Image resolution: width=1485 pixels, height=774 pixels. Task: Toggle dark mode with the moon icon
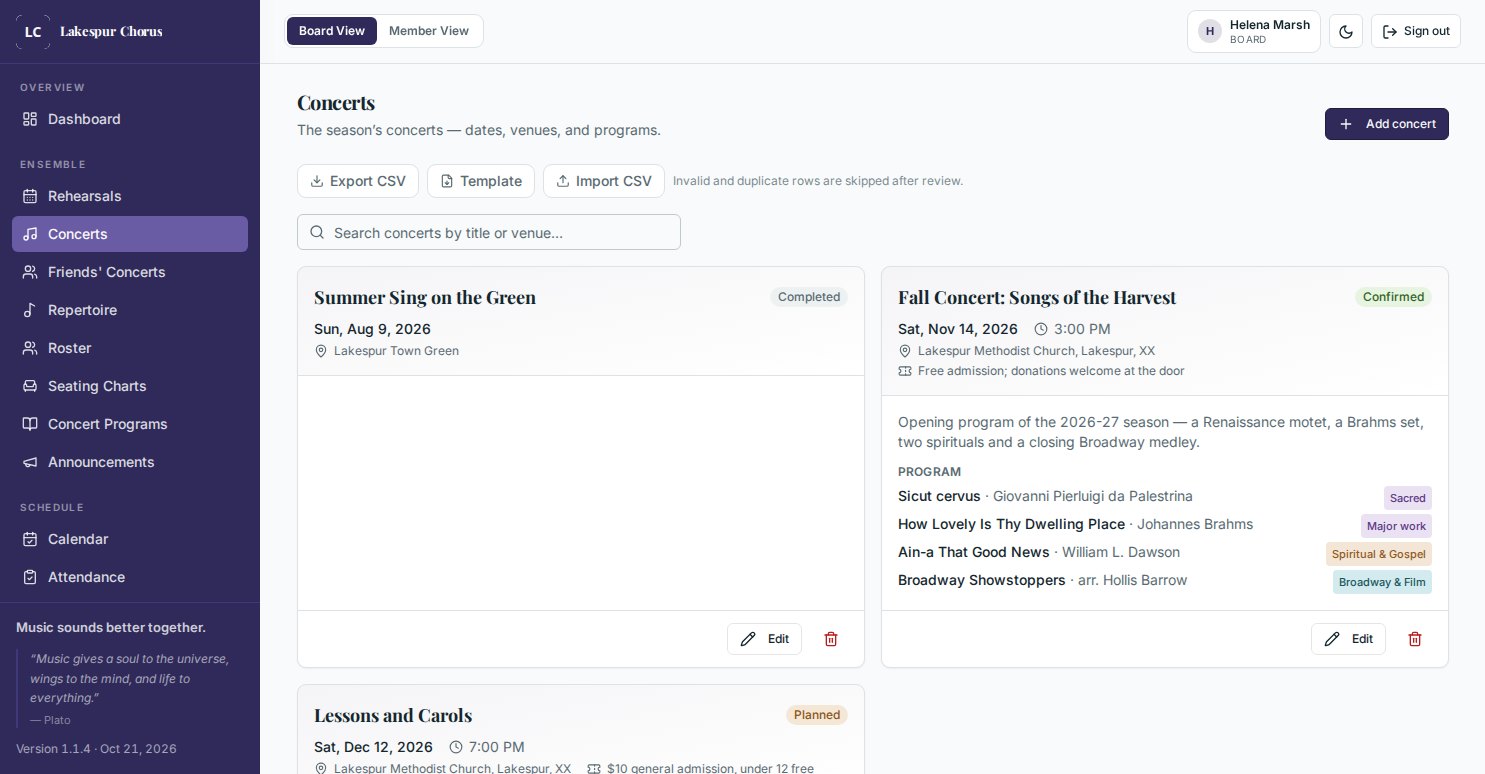[x=1346, y=31]
